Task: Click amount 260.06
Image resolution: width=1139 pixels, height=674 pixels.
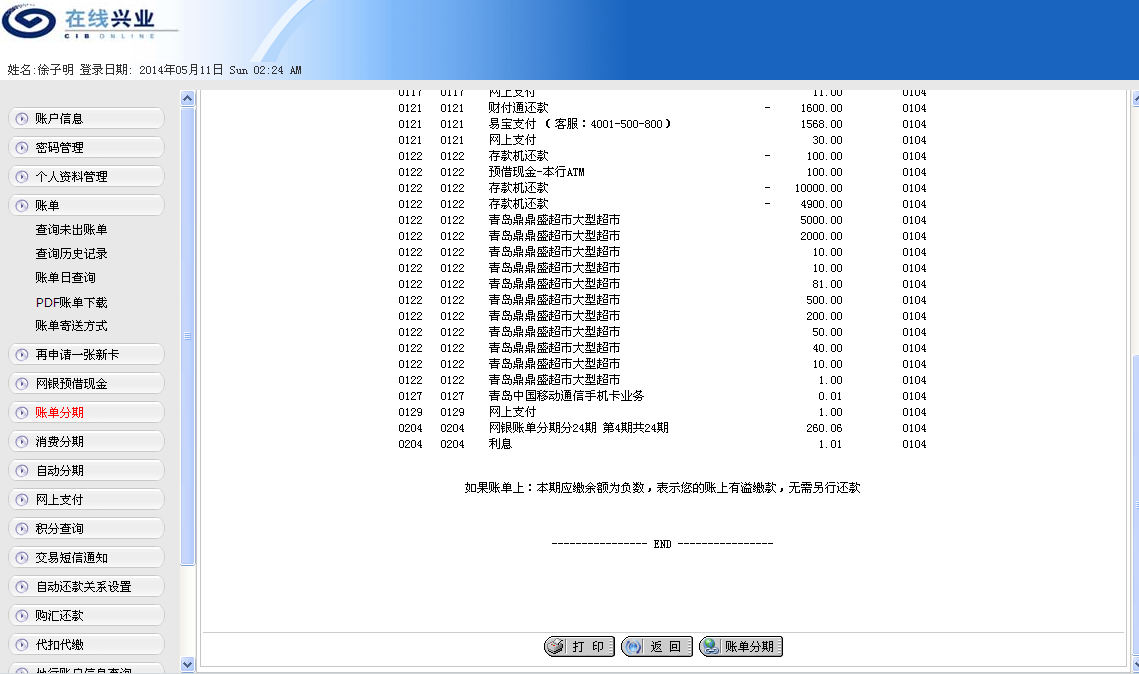Action: [x=824, y=428]
